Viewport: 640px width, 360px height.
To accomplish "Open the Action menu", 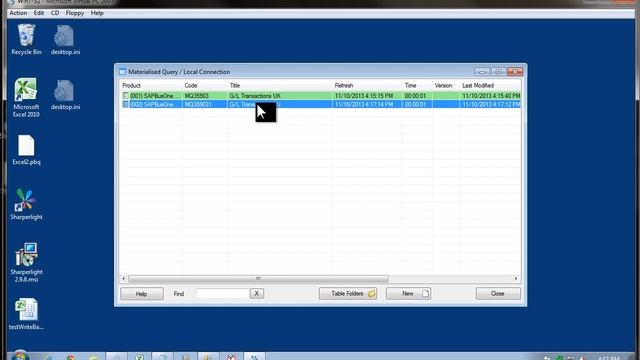I will (x=18, y=13).
